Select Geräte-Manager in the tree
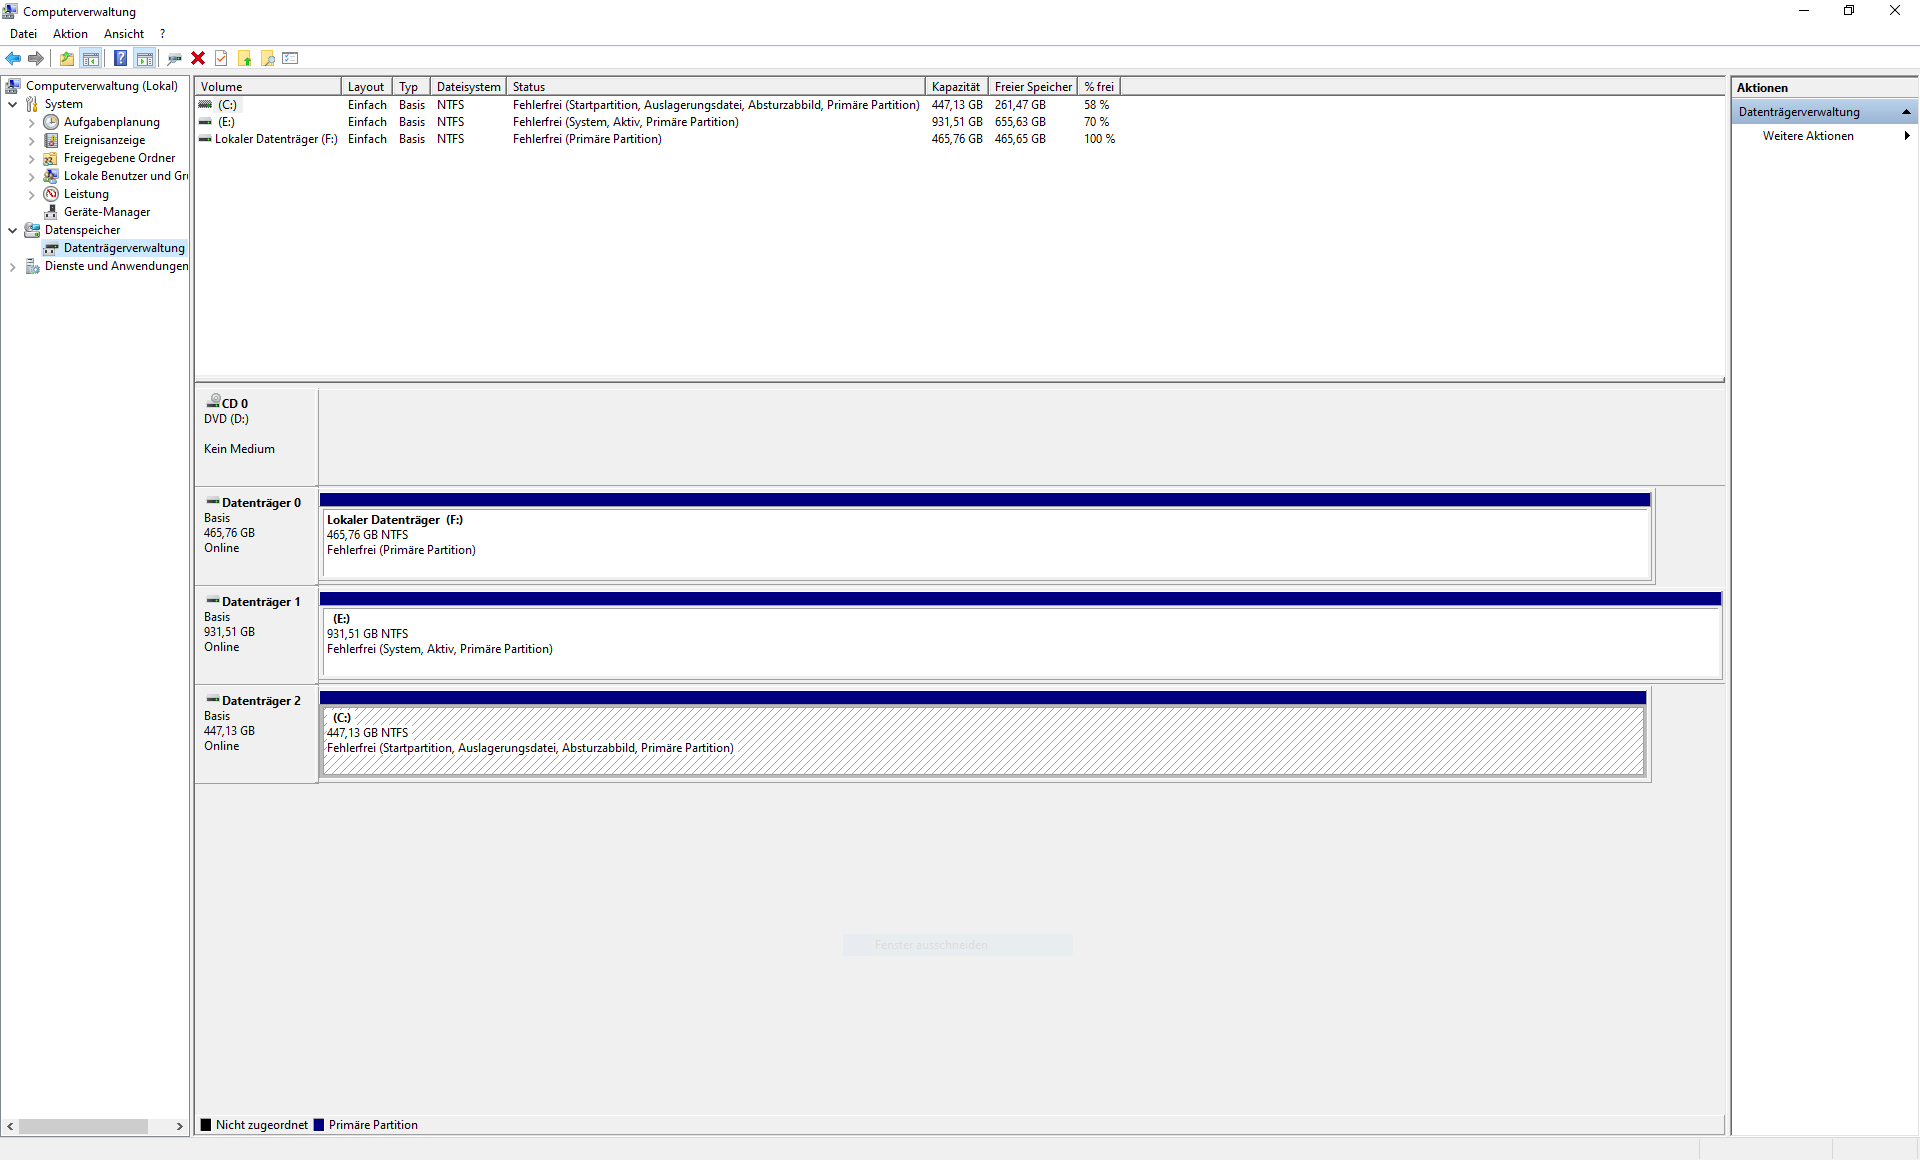The width and height of the screenshot is (1920, 1160). (106, 212)
